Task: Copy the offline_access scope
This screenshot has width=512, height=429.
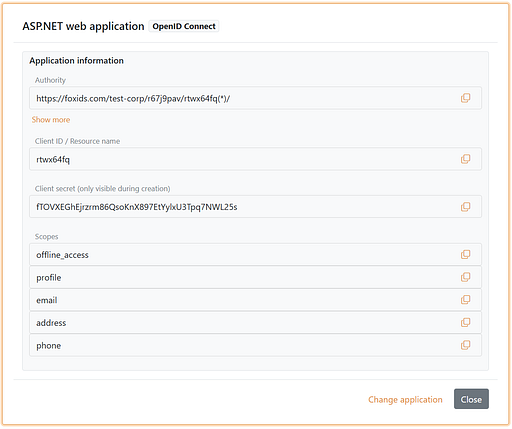Action: pos(465,255)
